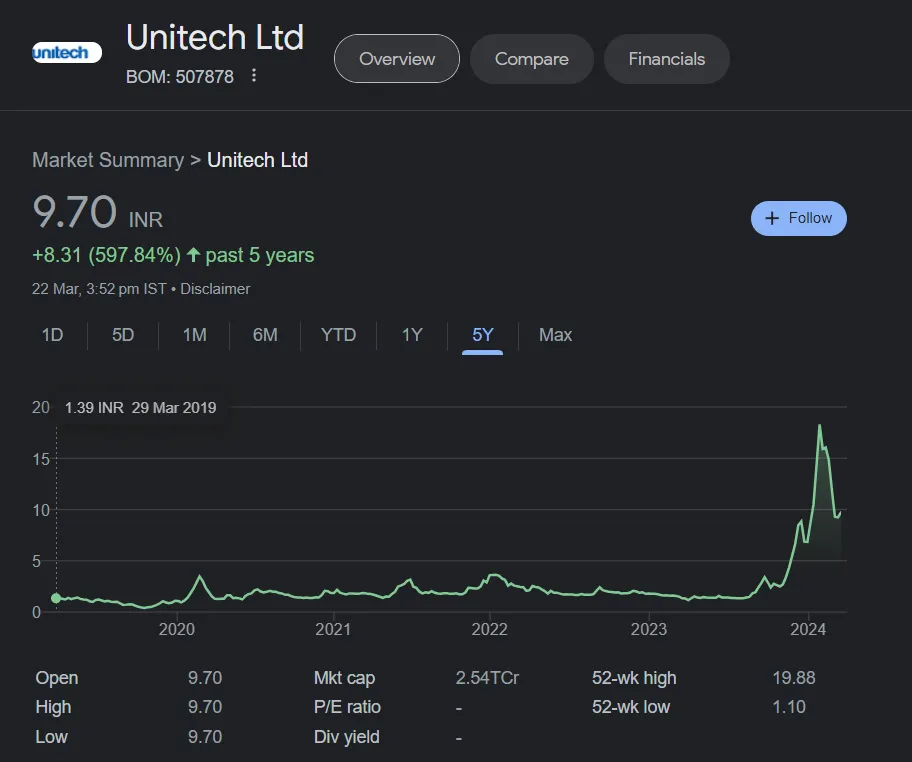The height and width of the screenshot is (762, 912).
Task: Click the Unitech logo icon
Action: 67,53
